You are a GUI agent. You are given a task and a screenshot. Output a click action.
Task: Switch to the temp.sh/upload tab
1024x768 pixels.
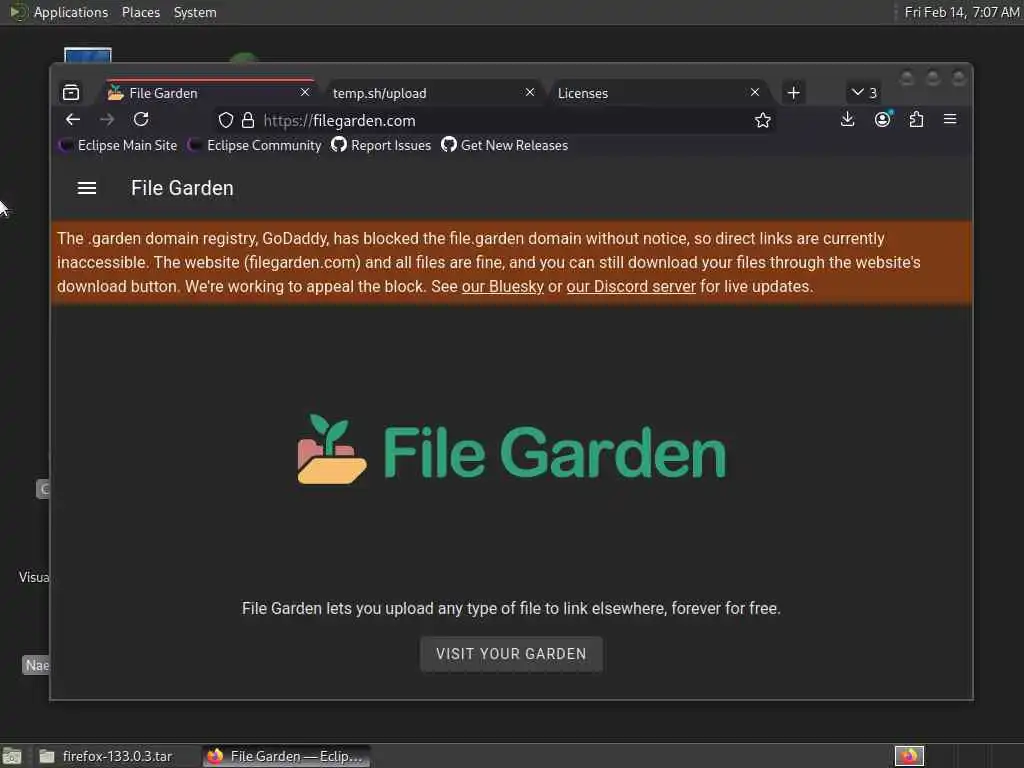[434, 93]
